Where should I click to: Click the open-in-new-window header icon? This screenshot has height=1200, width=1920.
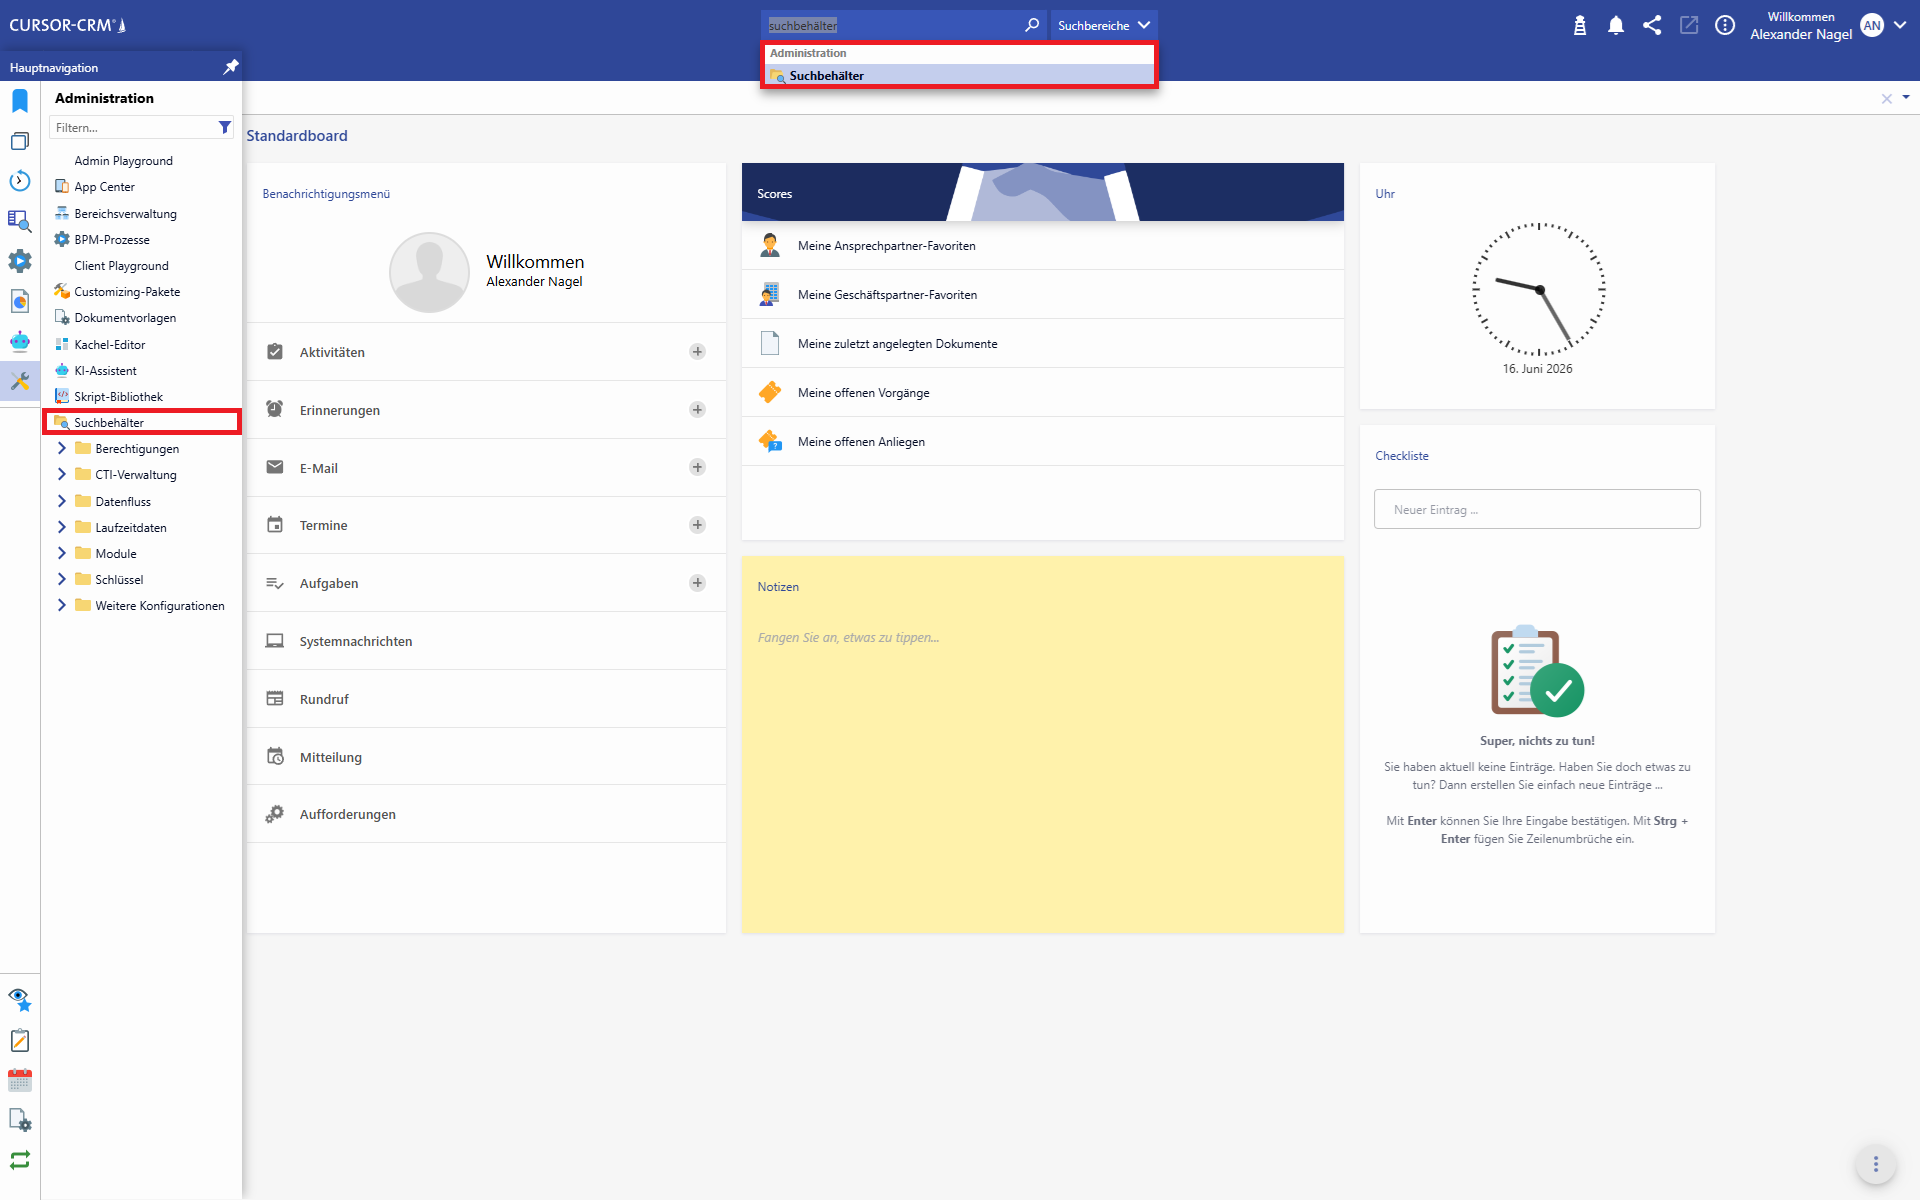point(1689,25)
